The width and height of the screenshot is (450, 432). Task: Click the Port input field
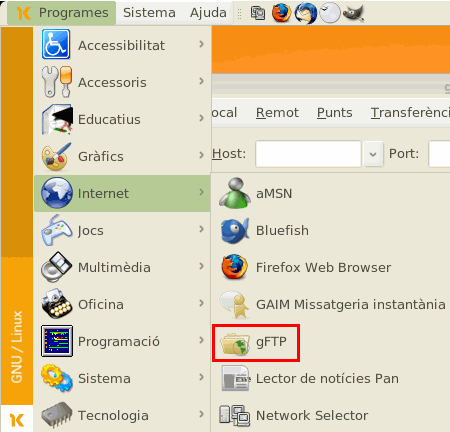click(439, 154)
